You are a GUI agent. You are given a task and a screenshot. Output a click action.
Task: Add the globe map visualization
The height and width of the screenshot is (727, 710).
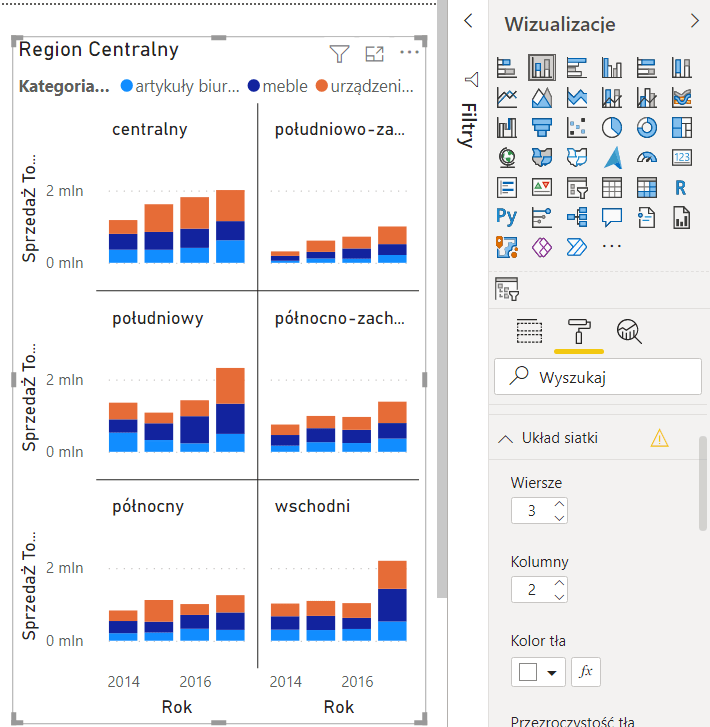coord(507,157)
